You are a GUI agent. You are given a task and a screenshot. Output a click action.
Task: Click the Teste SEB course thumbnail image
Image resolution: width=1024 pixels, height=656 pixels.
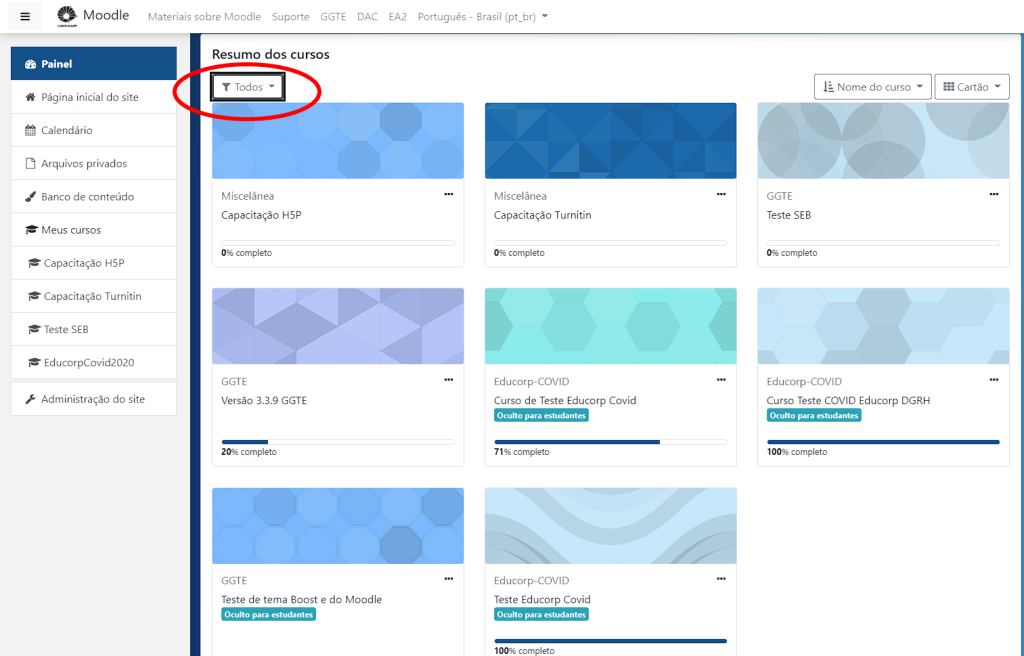point(883,141)
